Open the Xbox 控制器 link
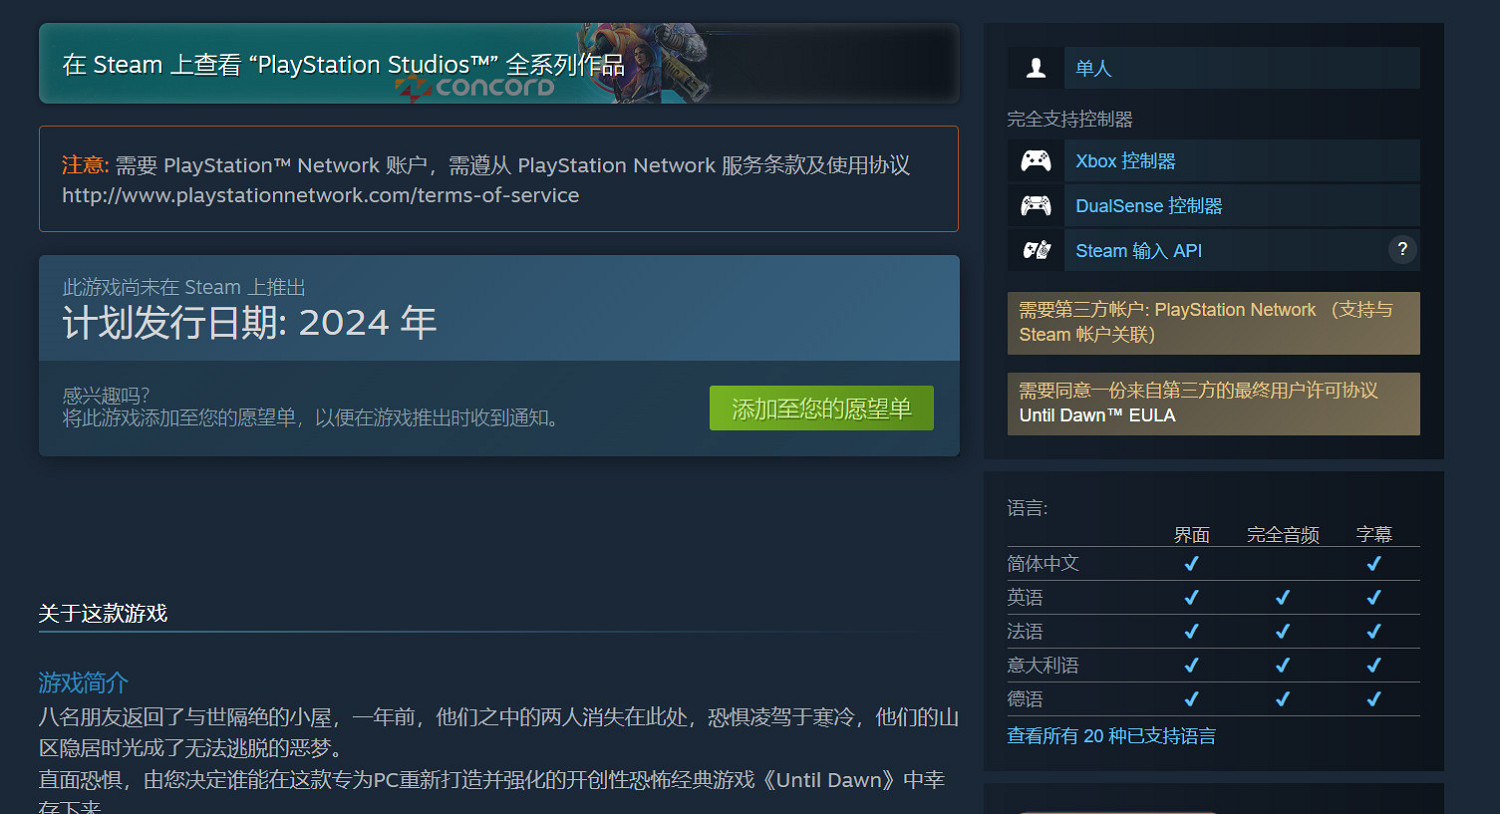This screenshot has height=814, width=1500. 1124,160
